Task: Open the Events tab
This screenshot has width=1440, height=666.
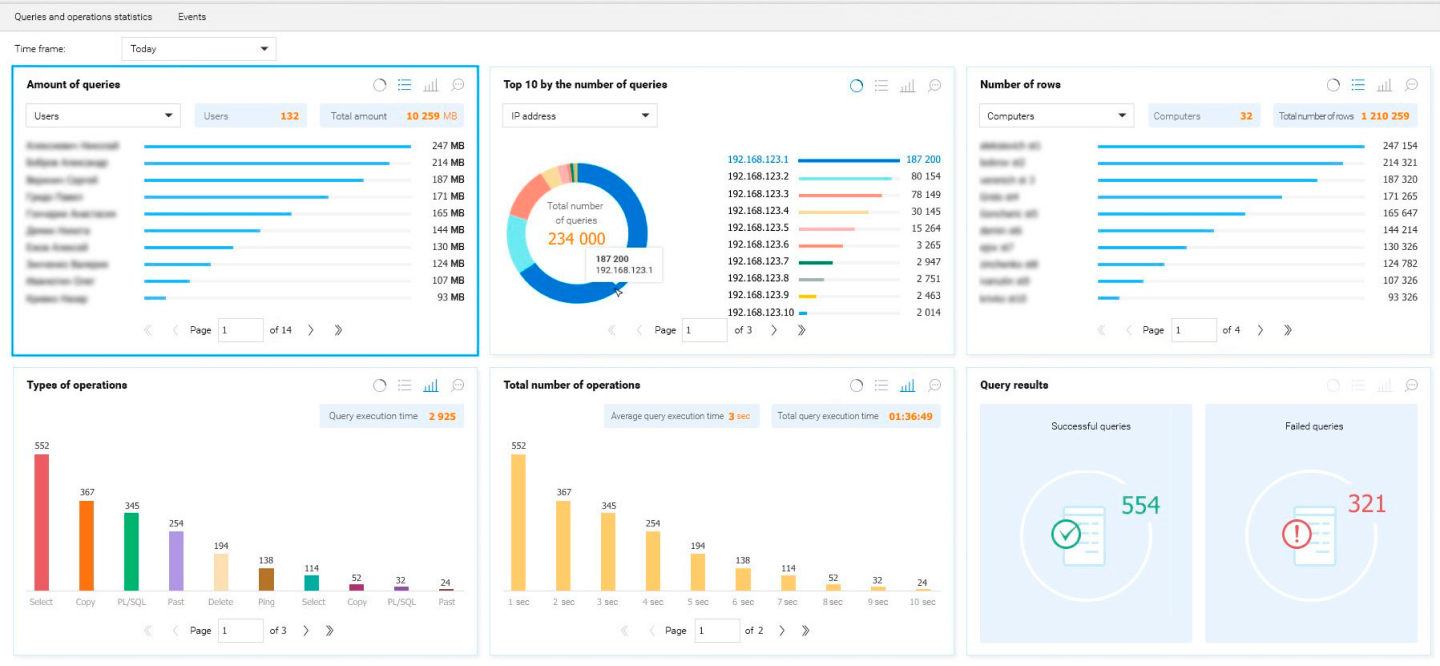Action: 192,17
